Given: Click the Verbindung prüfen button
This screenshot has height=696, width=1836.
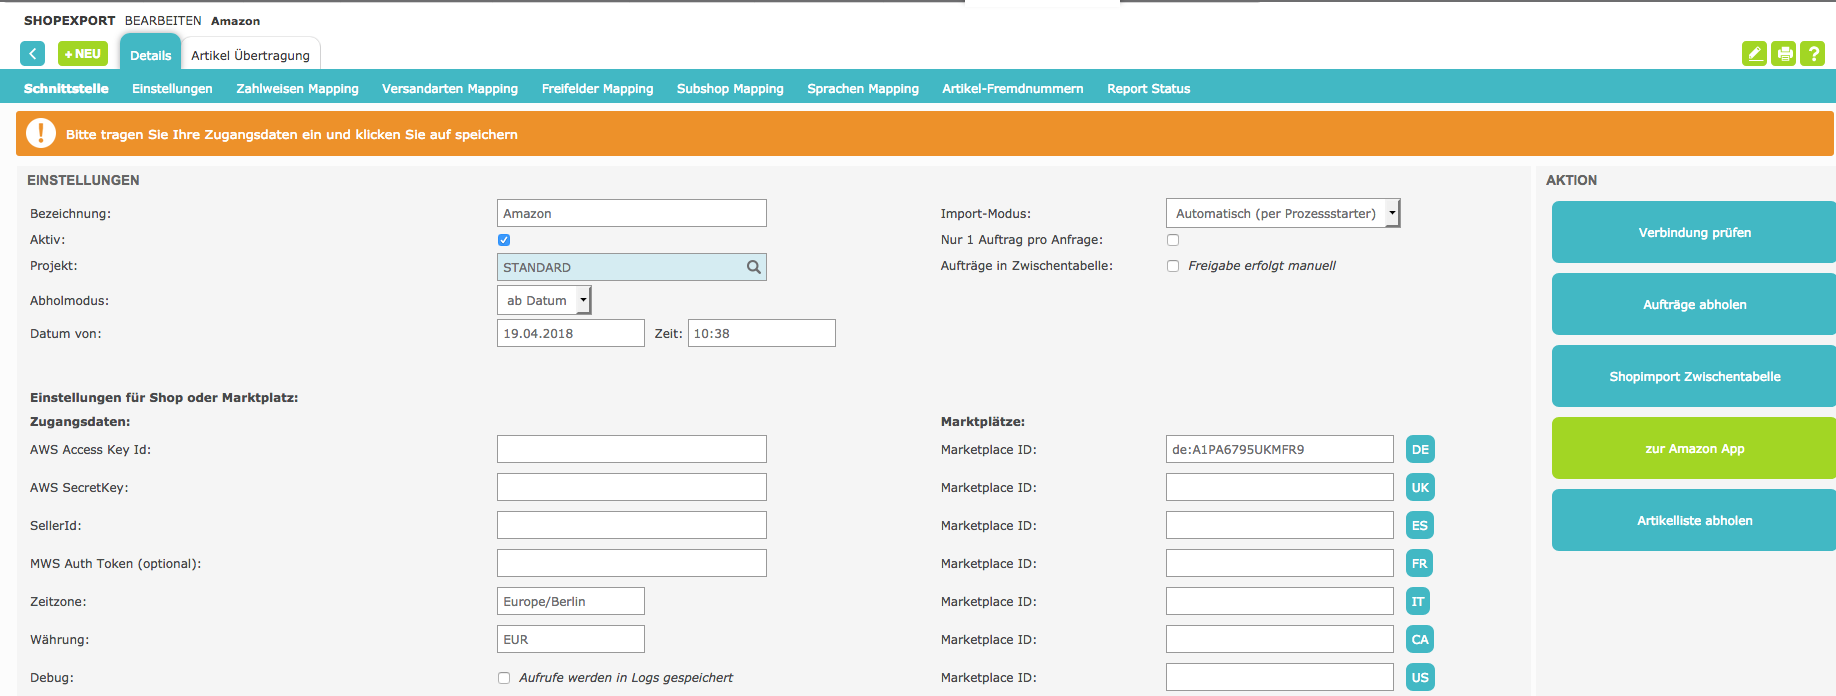Looking at the screenshot, I should (1694, 233).
